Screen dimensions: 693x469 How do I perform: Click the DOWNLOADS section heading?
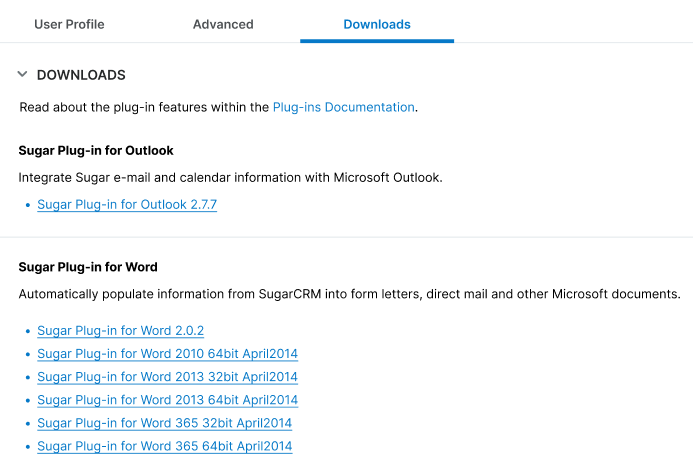point(81,75)
